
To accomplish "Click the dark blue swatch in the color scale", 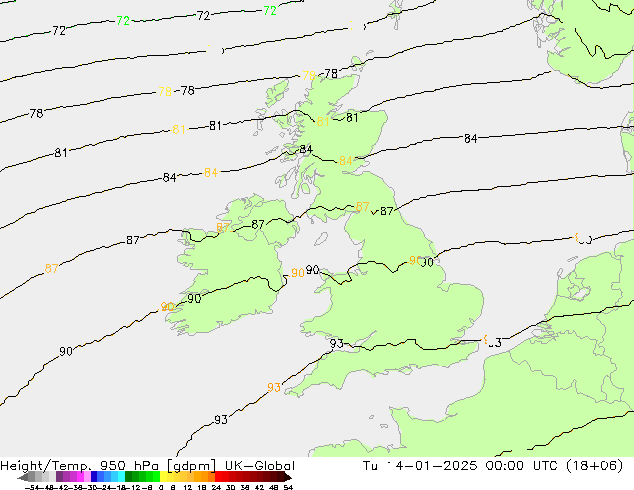I will [x=94, y=477].
